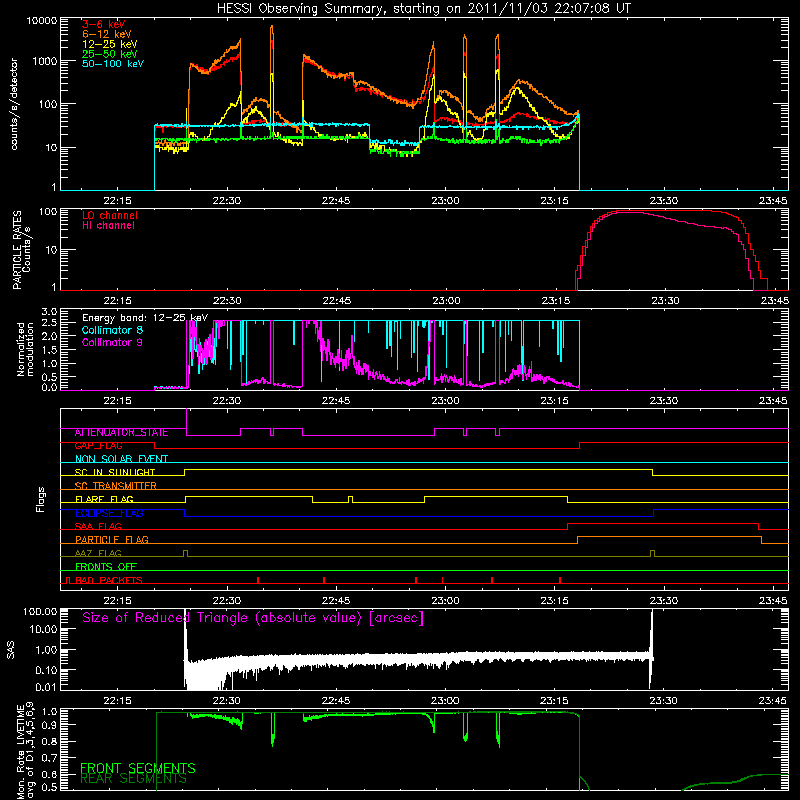The image size is (800, 800).
Task: Click the SC_IN_SUNLIGHT flag label
Action: [x=115, y=472]
